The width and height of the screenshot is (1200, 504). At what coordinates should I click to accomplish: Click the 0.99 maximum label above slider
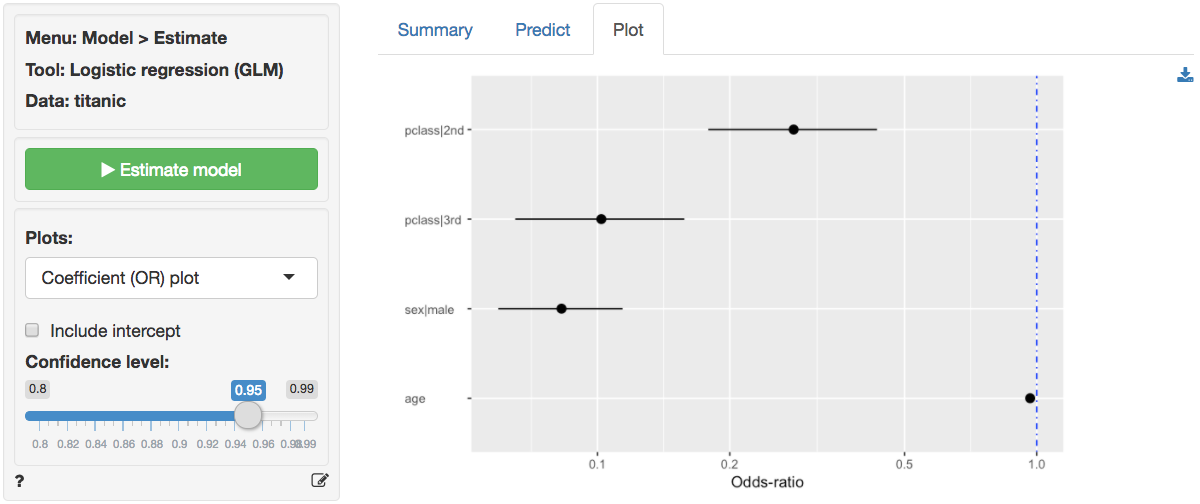pos(301,389)
